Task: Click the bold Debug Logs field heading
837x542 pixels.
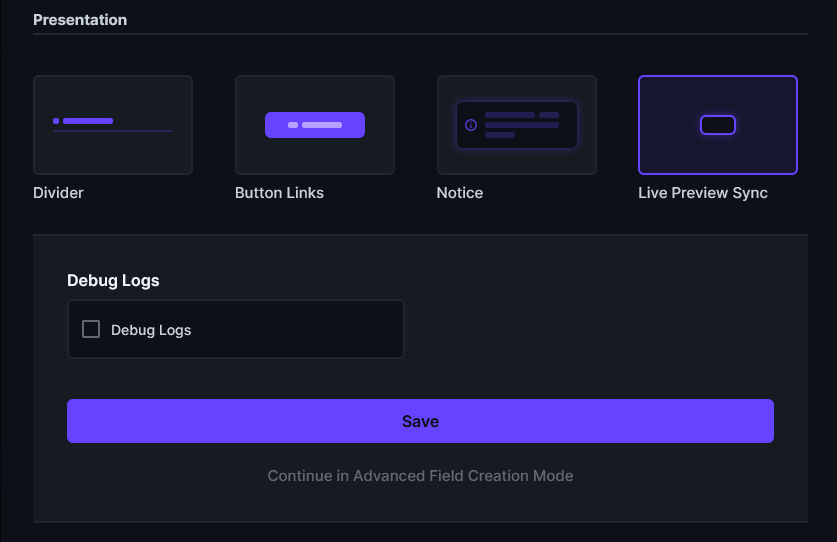Action: pos(113,281)
